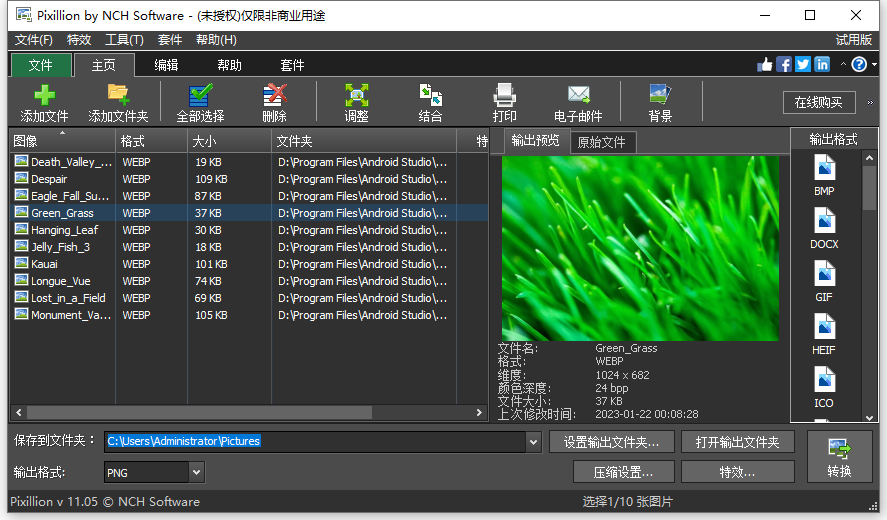Click the save-to folder path input field
This screenshot has height=520, width=887.
click(316, 441)
